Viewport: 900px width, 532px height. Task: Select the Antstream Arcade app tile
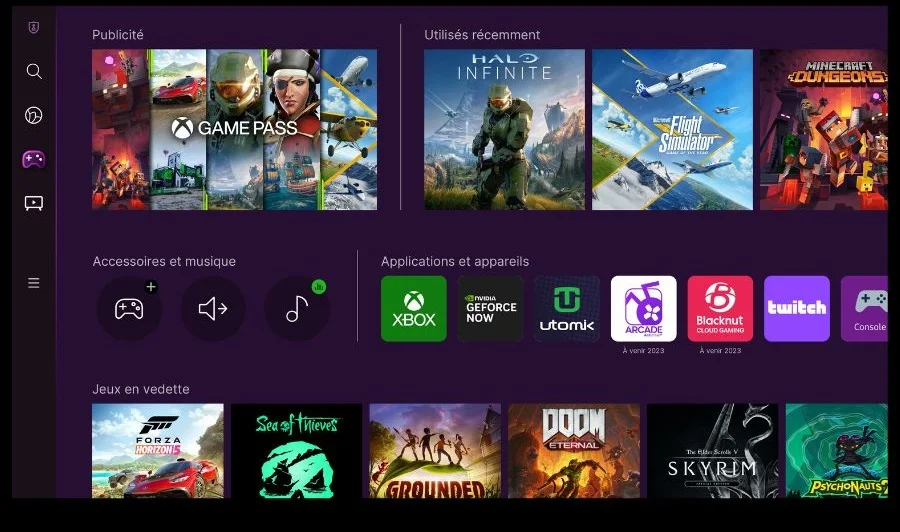tap(643, 309)
